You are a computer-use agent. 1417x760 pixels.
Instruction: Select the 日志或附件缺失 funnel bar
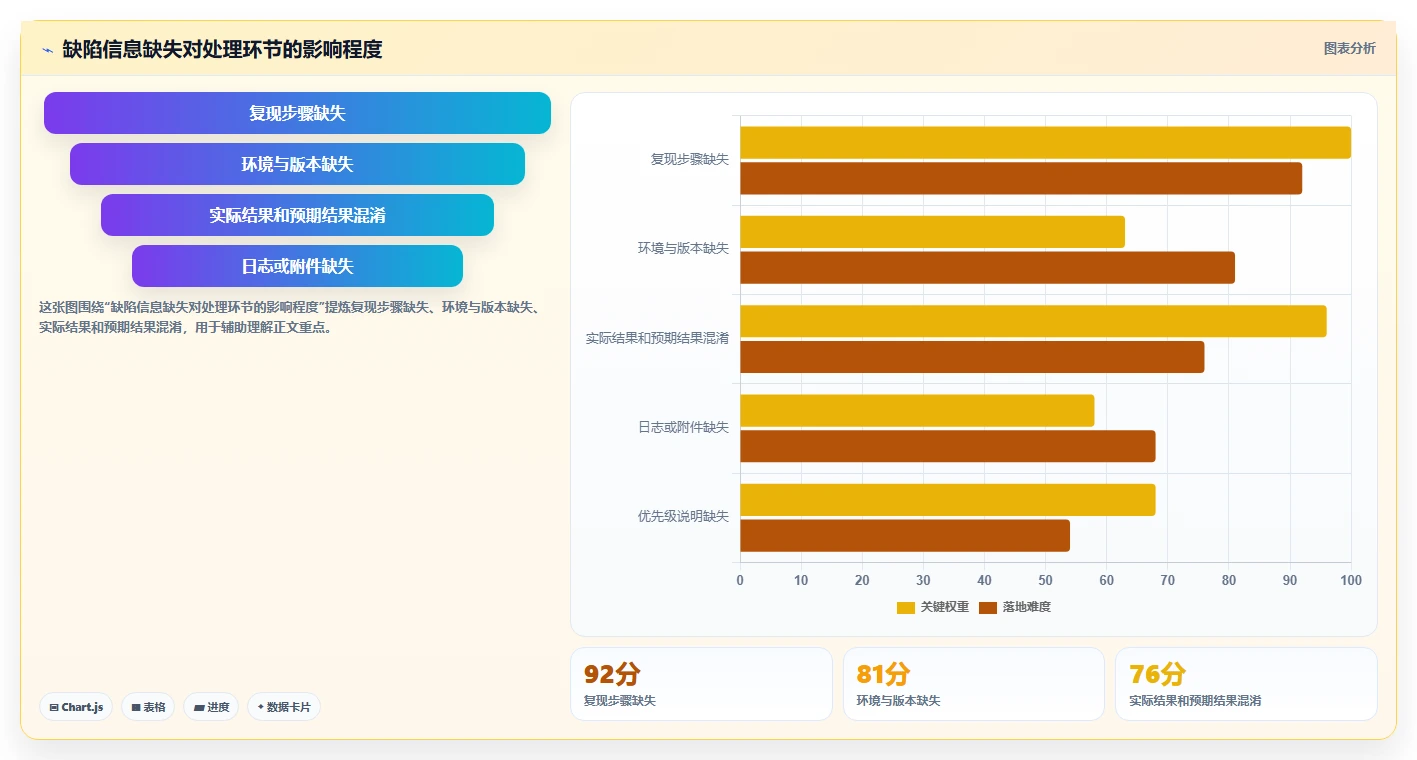pos(297,266)
